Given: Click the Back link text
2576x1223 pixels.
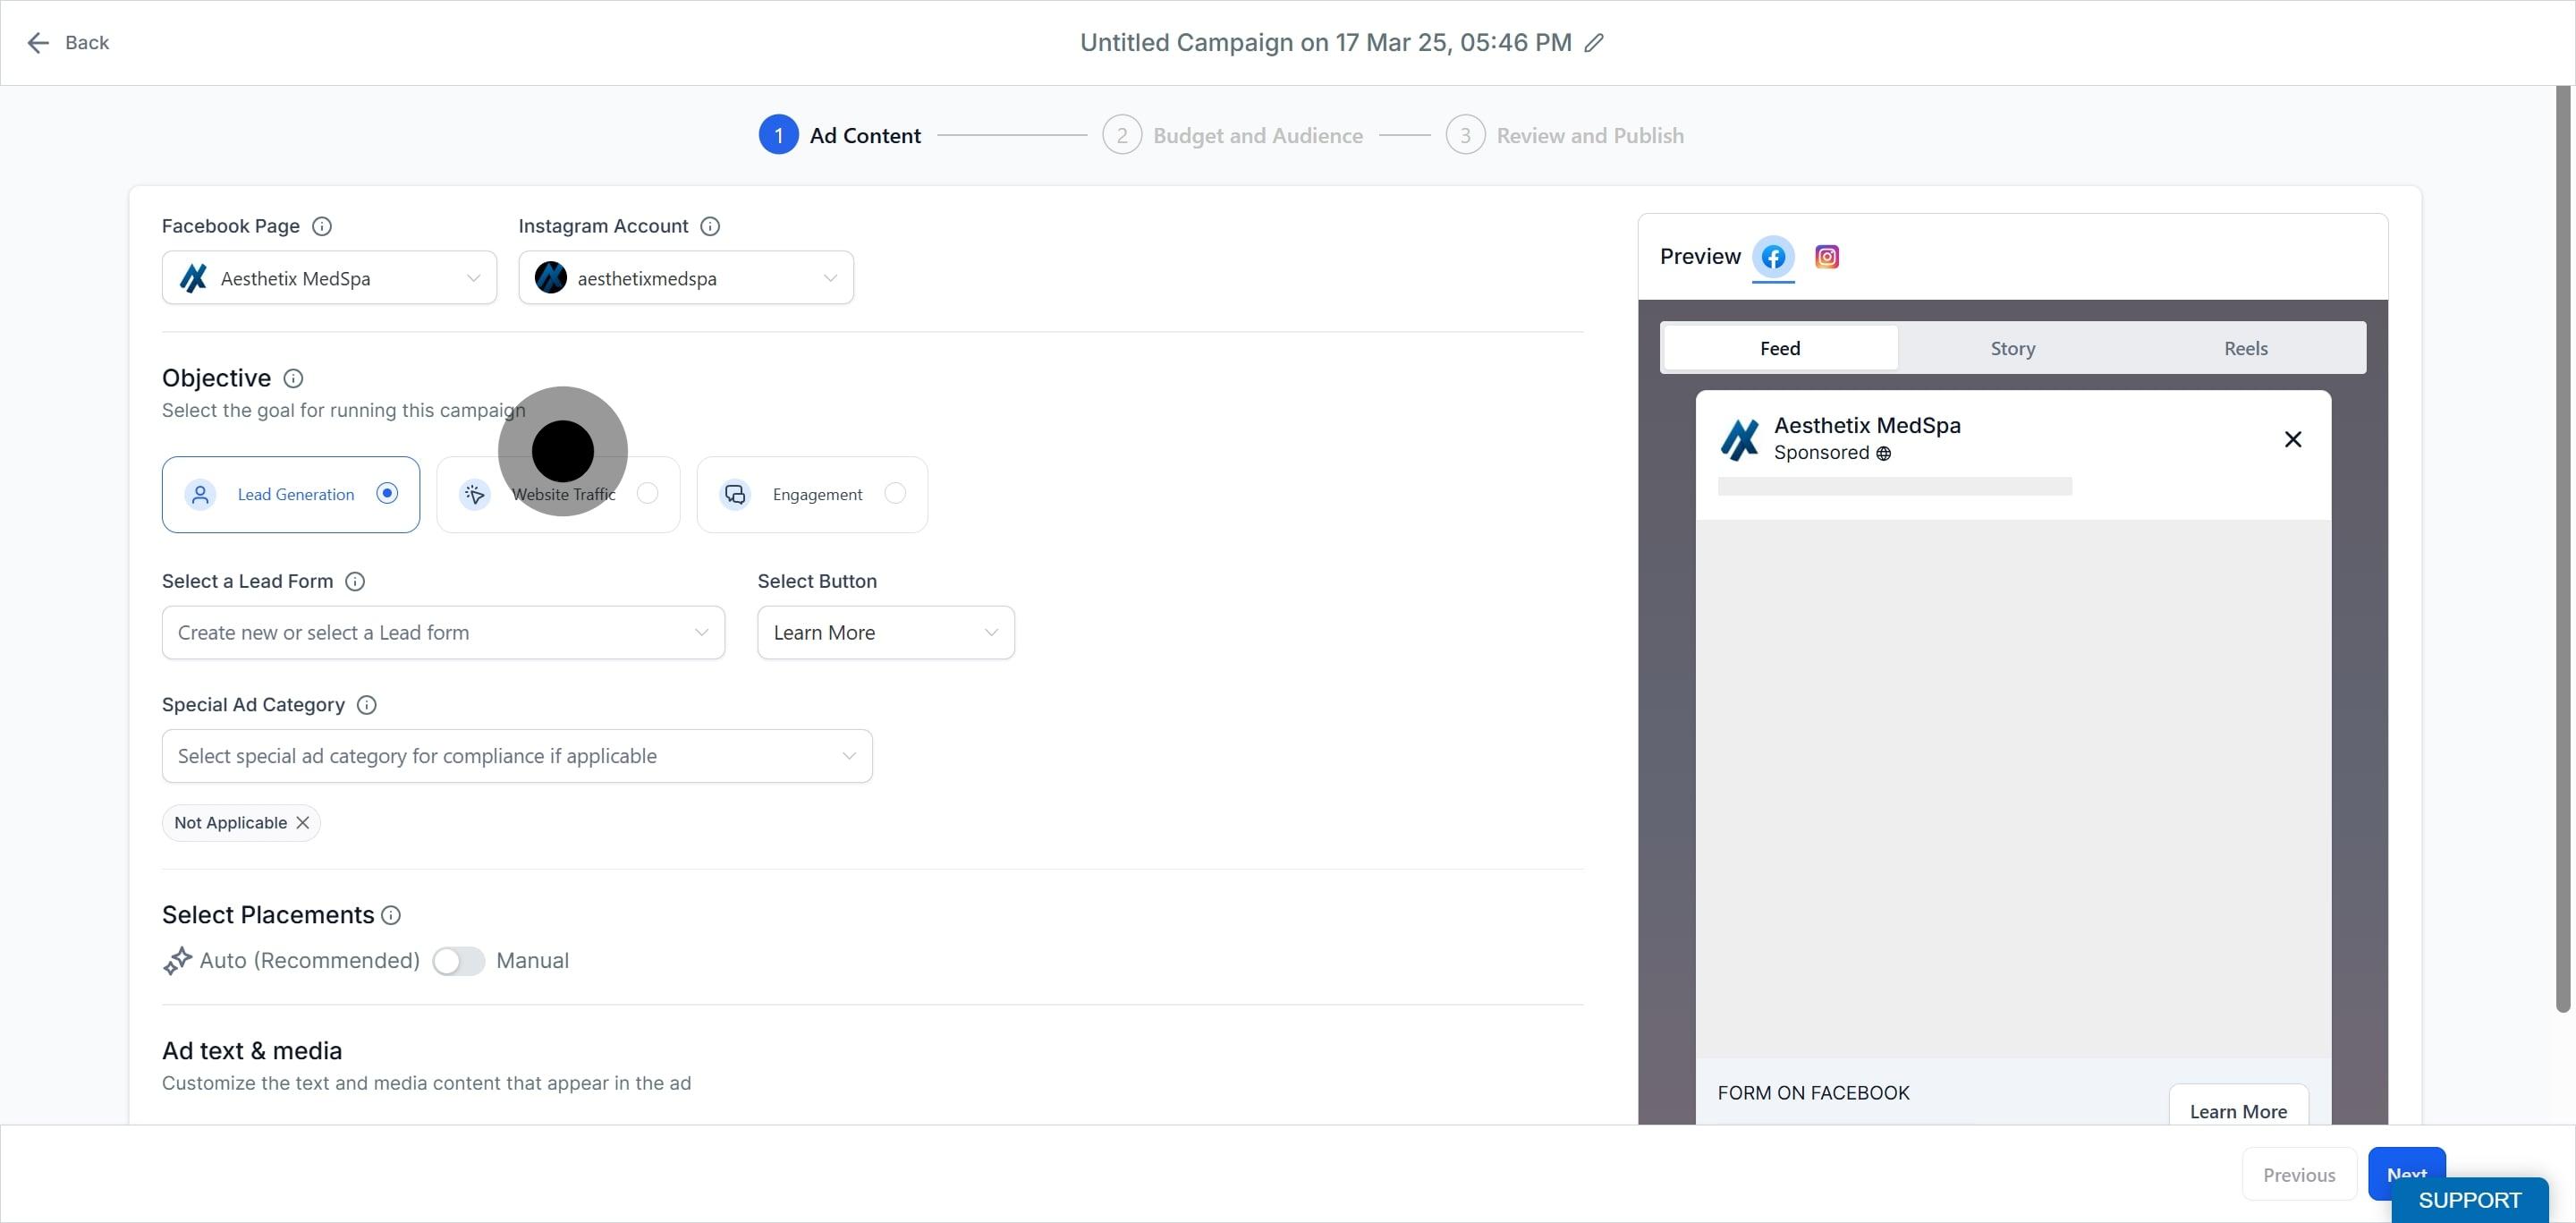Looking at the screenshot, I should coord(87,43).
